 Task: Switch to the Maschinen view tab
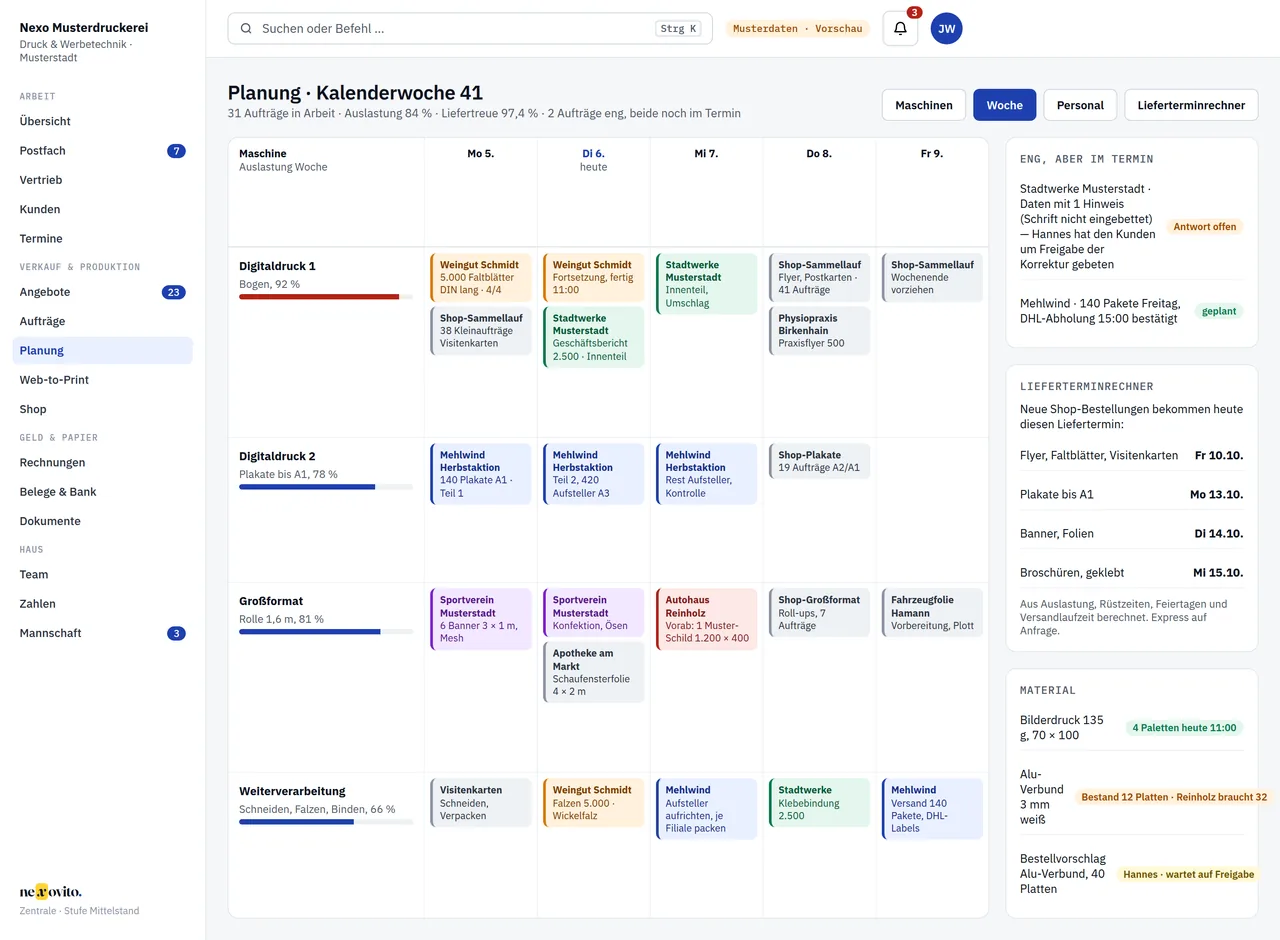(924, 105)
